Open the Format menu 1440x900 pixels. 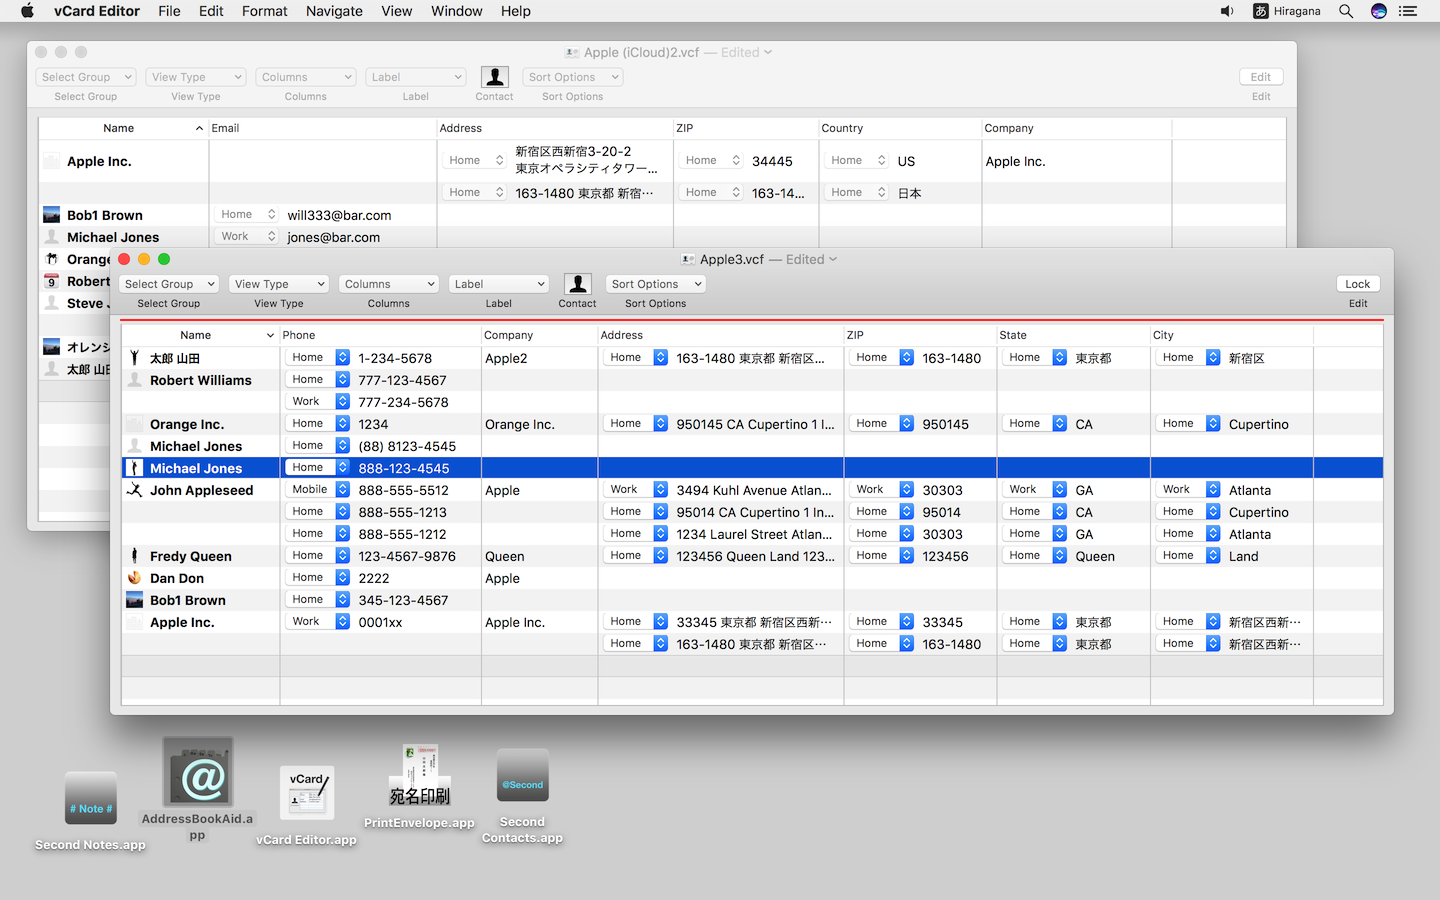tap(264, 11)
